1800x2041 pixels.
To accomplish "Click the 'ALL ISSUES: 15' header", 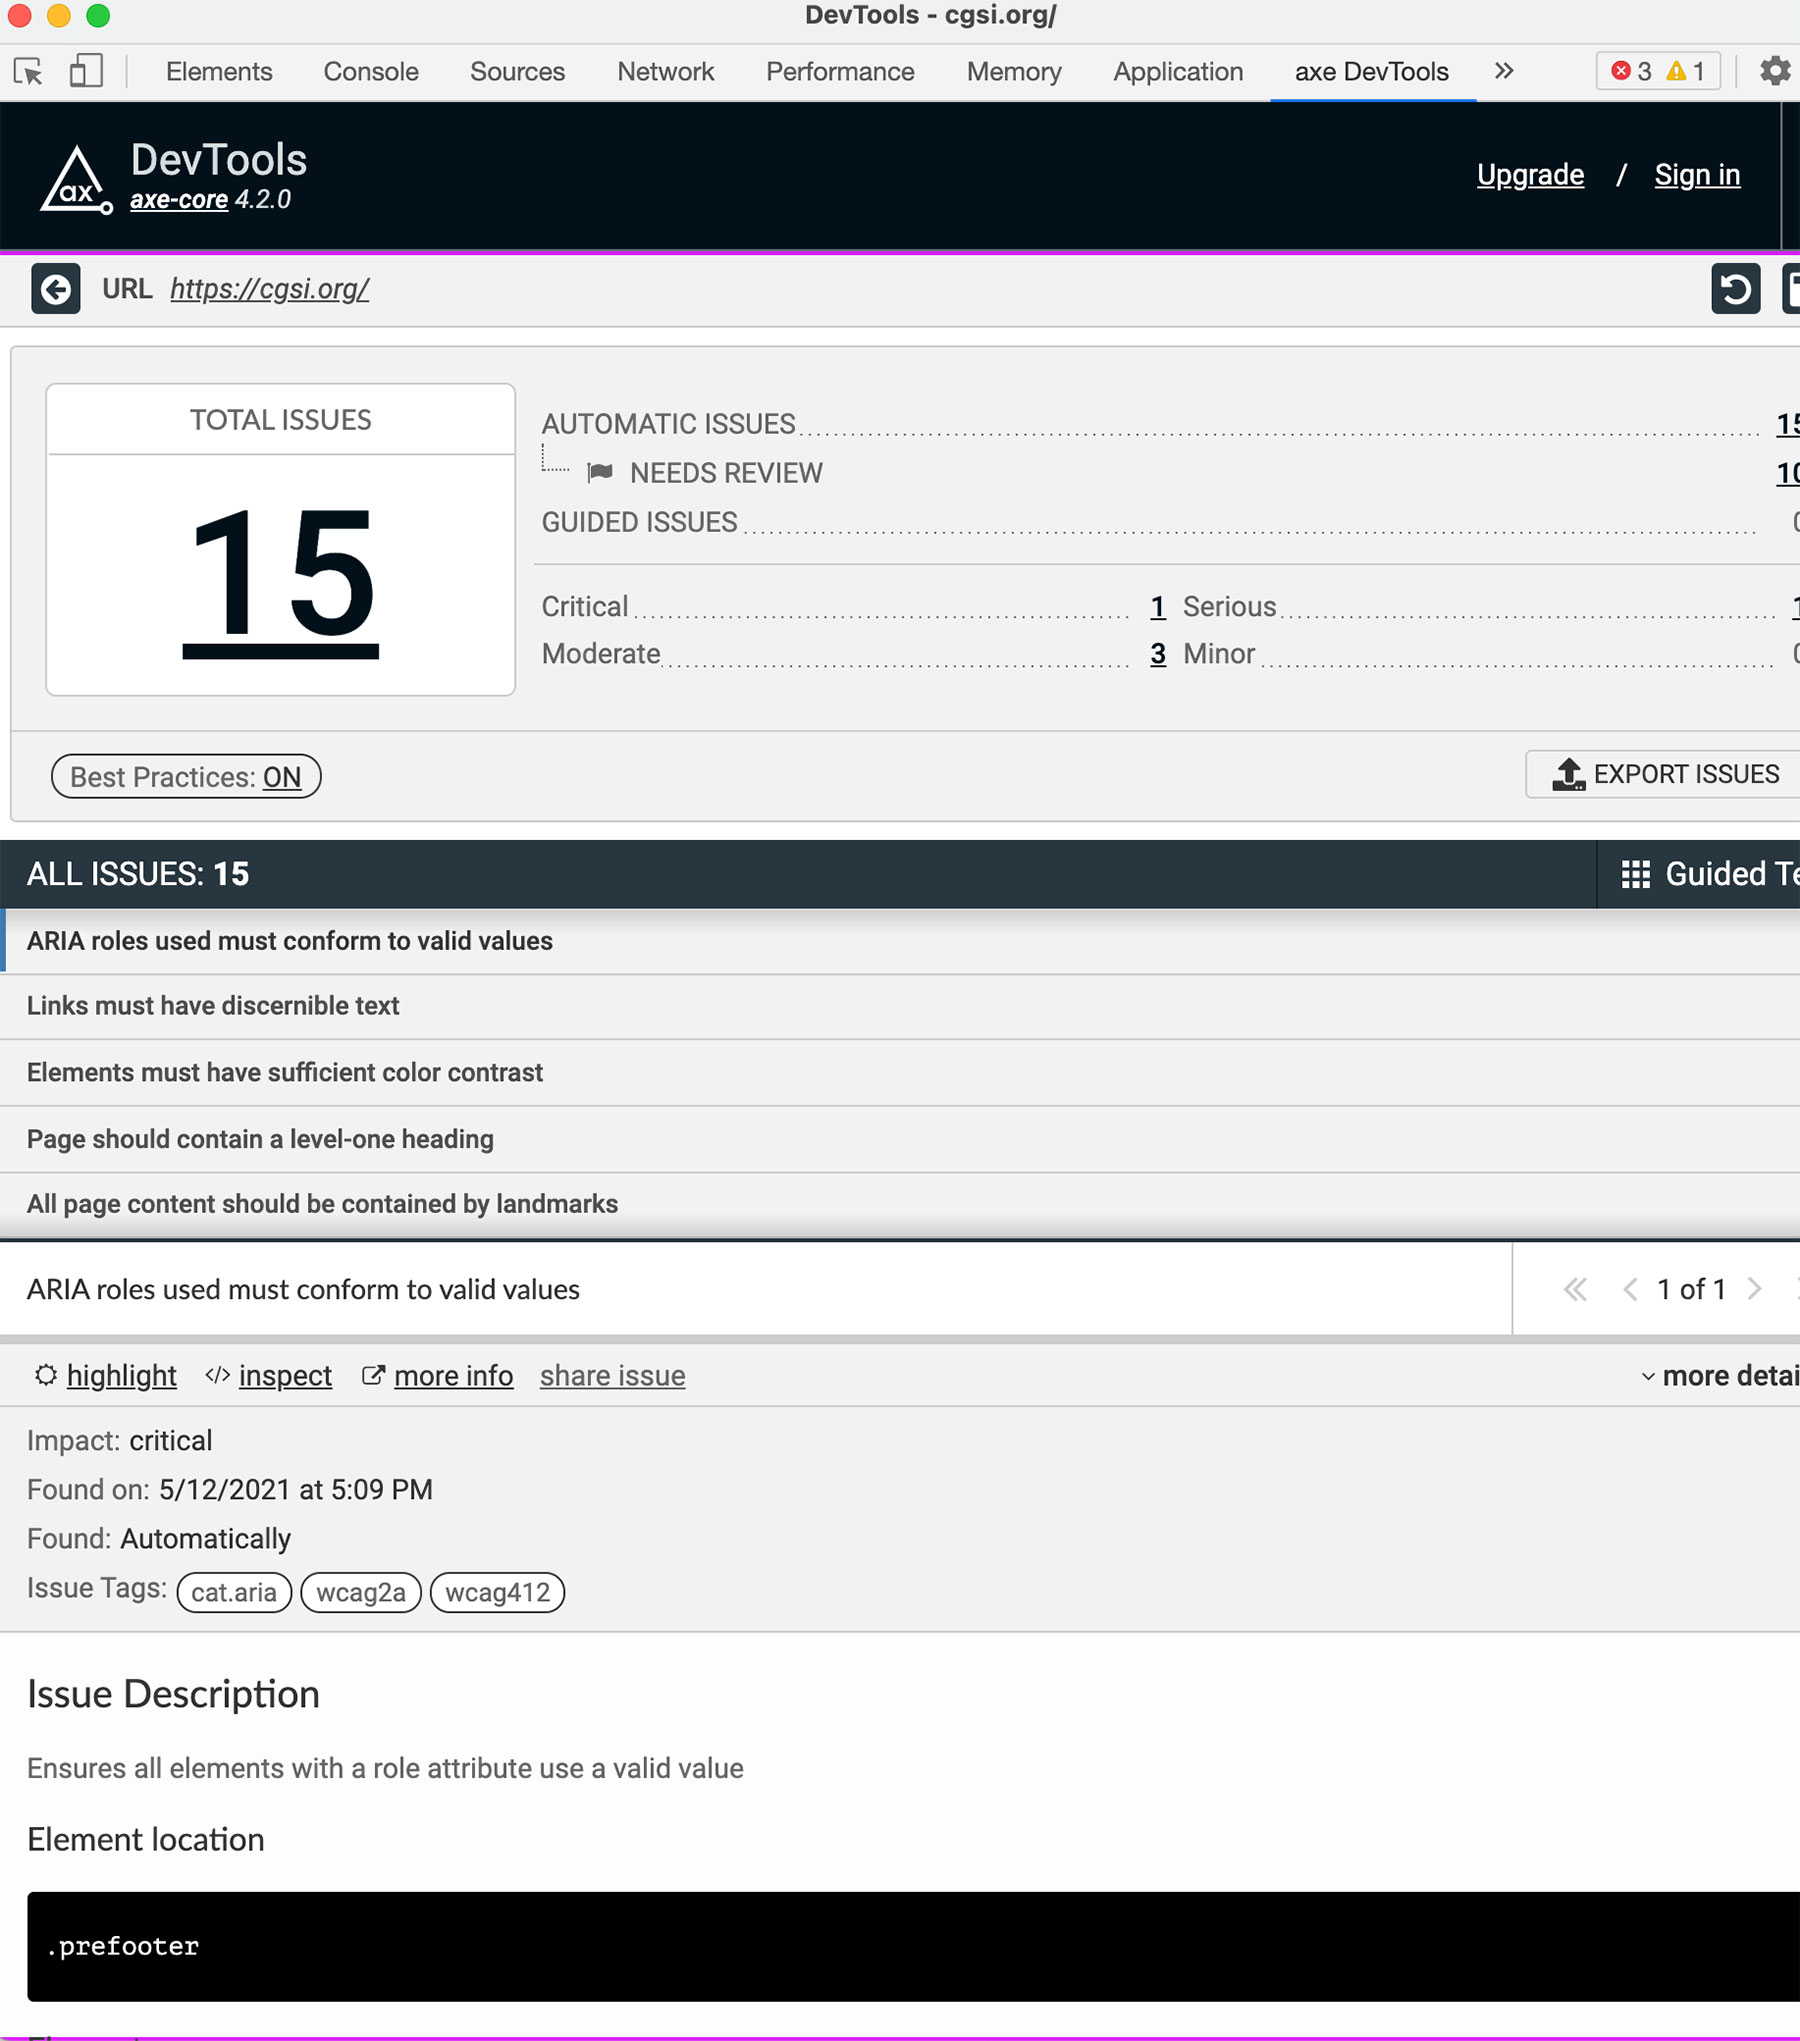I will pos(138,874).
